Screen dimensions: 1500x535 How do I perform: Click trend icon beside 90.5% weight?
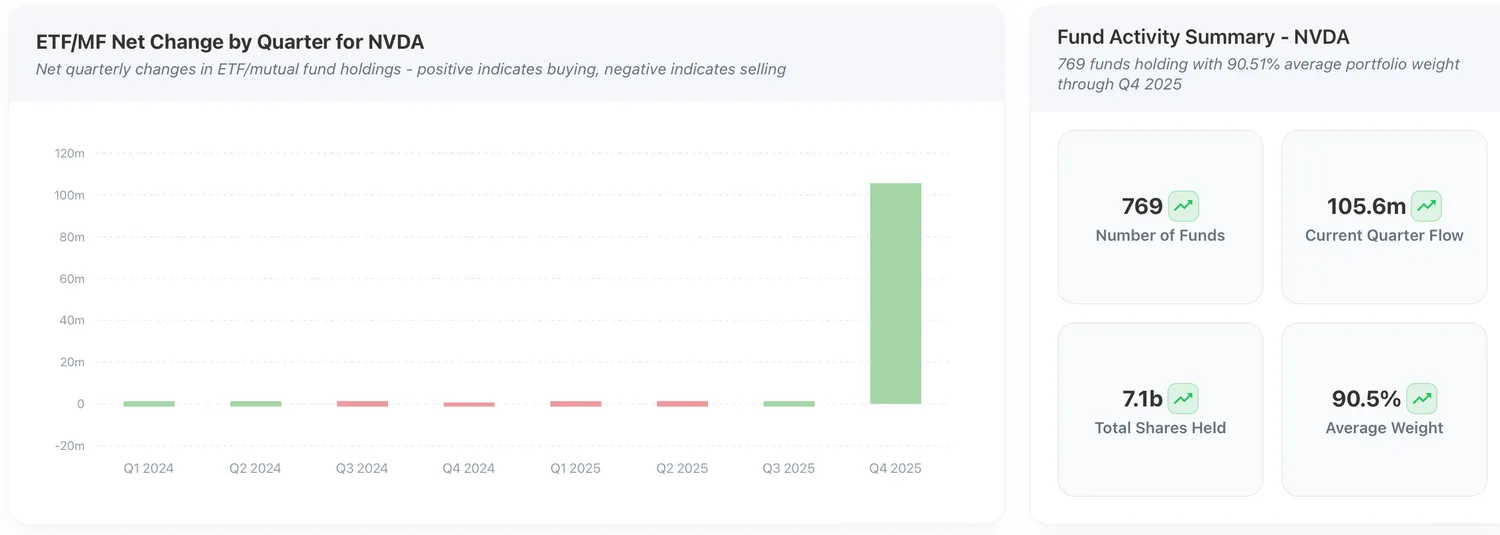coord(1422,399)
